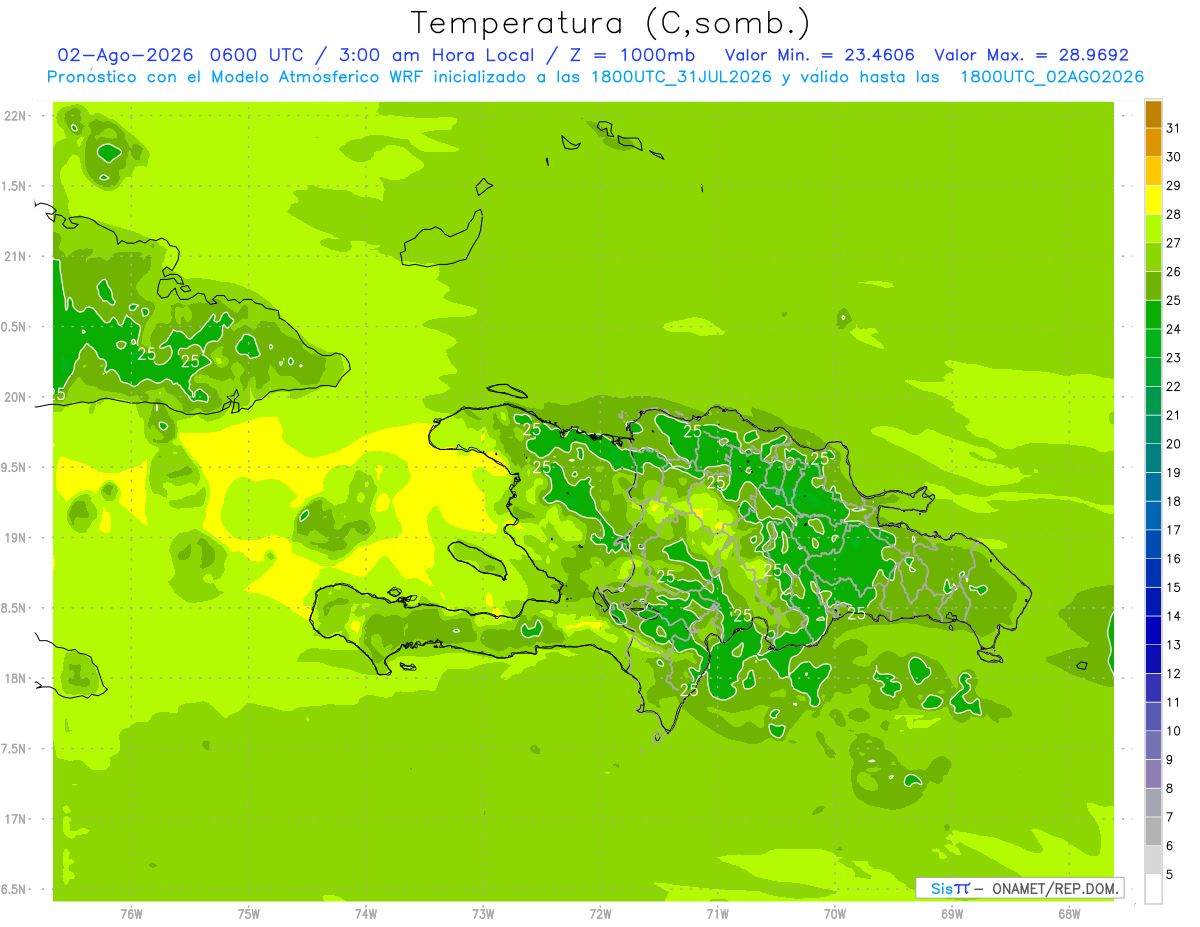
Task: Select the orange swatch above legend value 31
Action: click(1153, 114)
